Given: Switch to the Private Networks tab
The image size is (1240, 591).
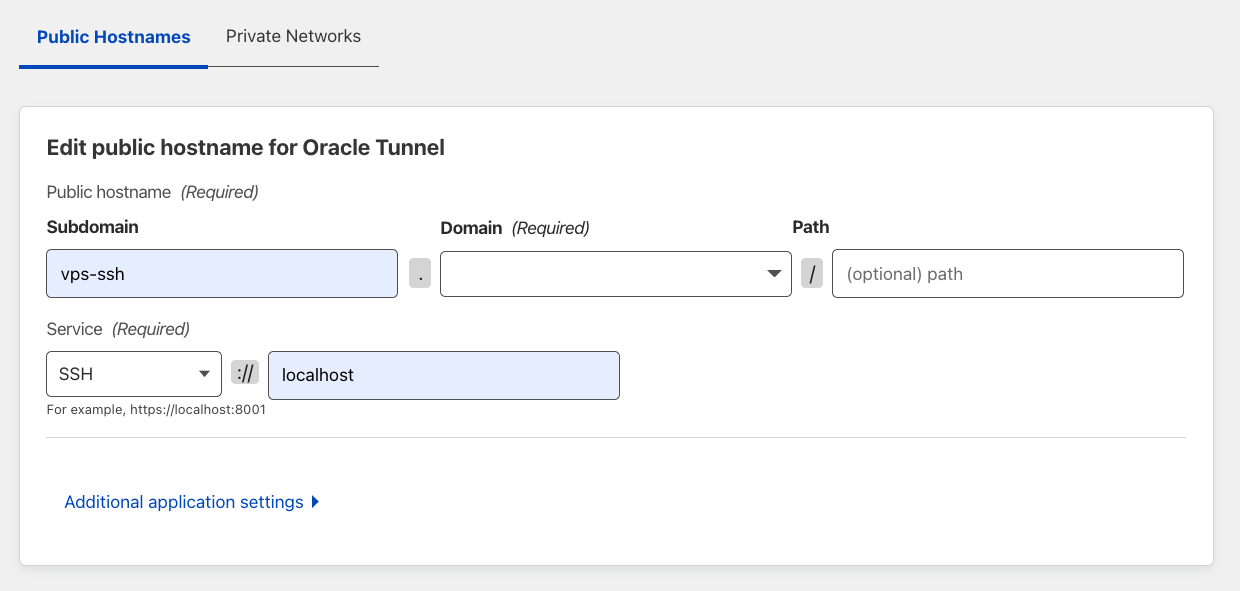Looking at the screenshot, I should point(293,36).
